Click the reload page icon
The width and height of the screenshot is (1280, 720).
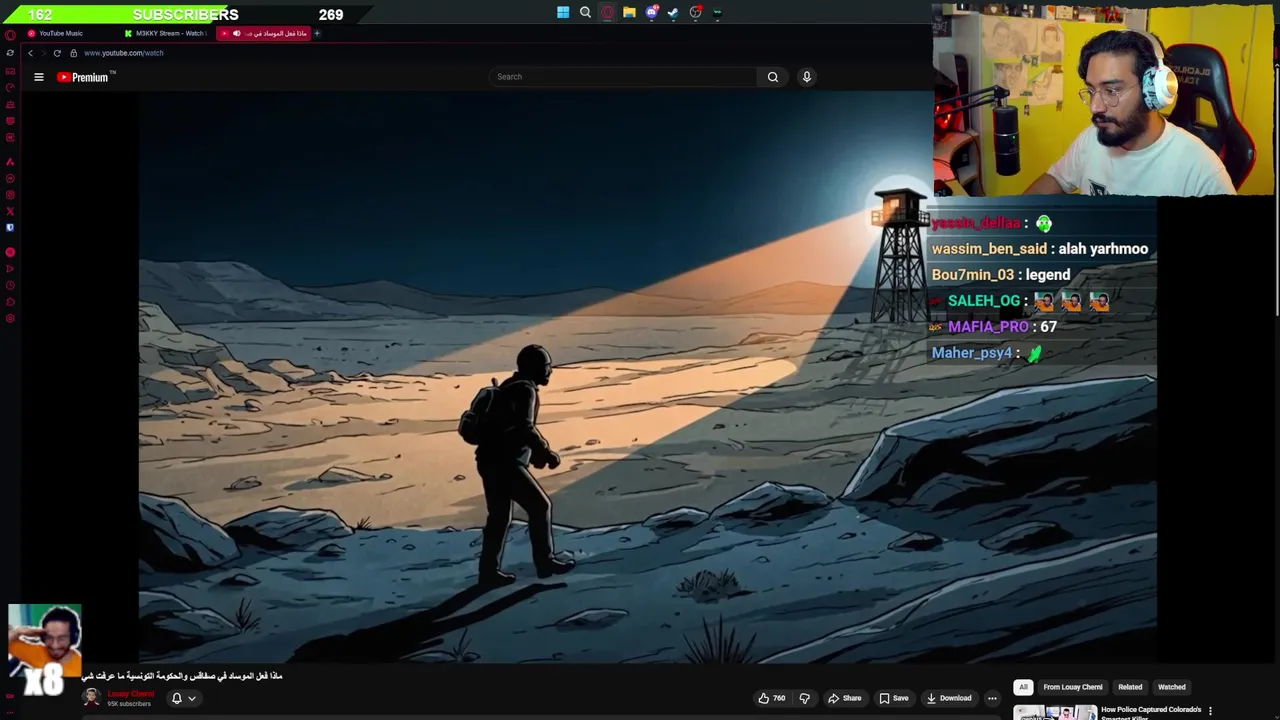(x=57, y=53)
